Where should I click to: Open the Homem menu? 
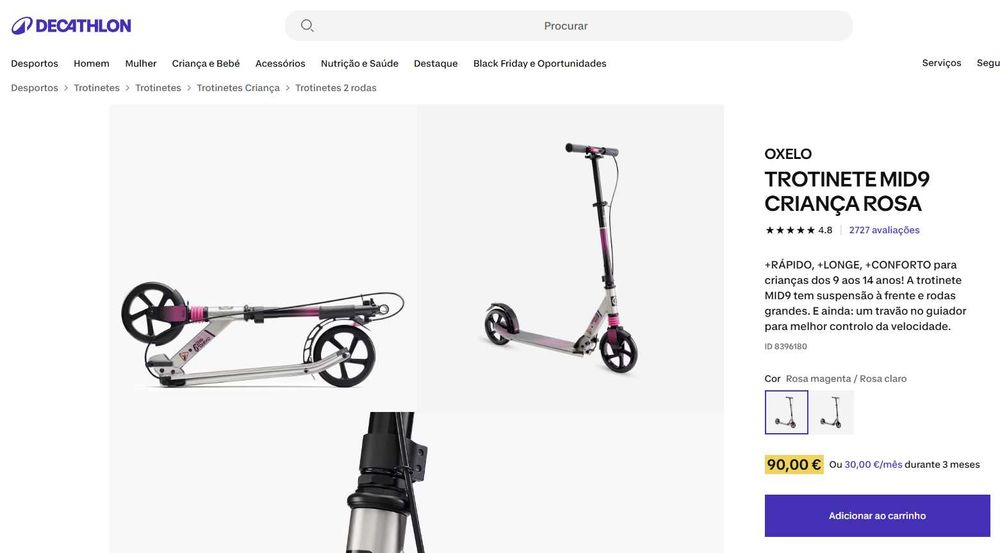pos(91,63)
